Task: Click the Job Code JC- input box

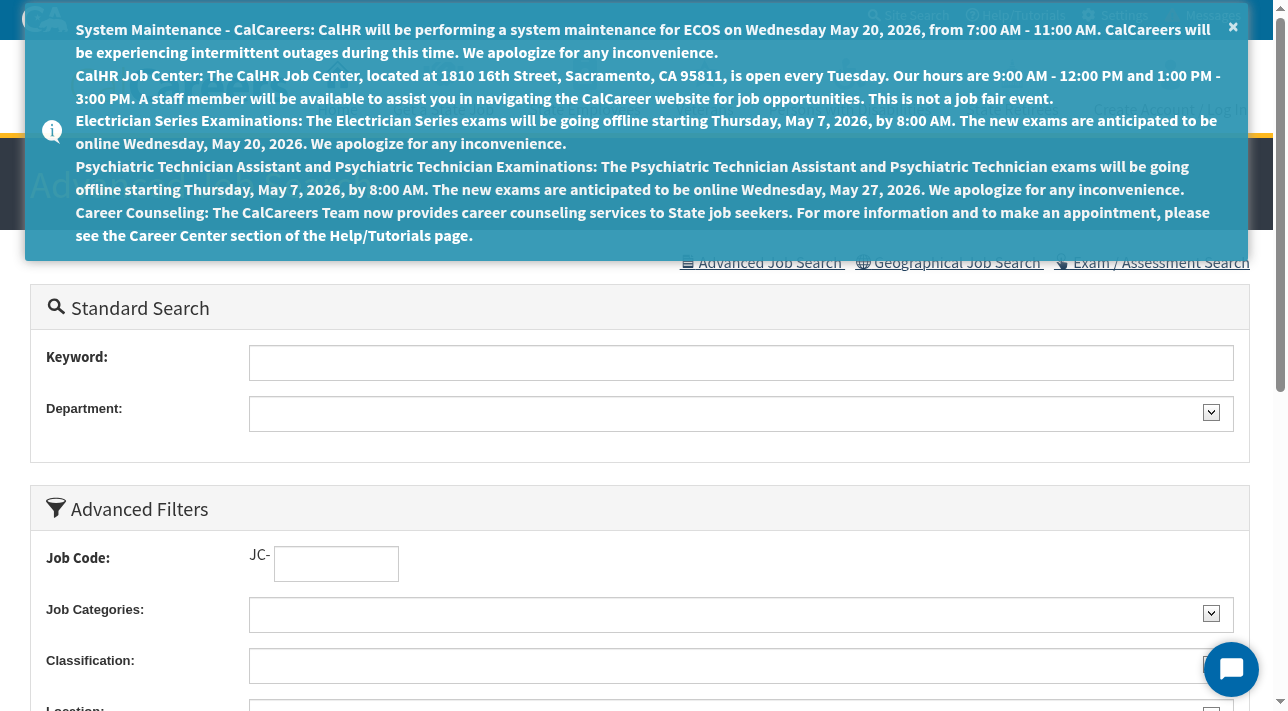Action: point(336,564)
